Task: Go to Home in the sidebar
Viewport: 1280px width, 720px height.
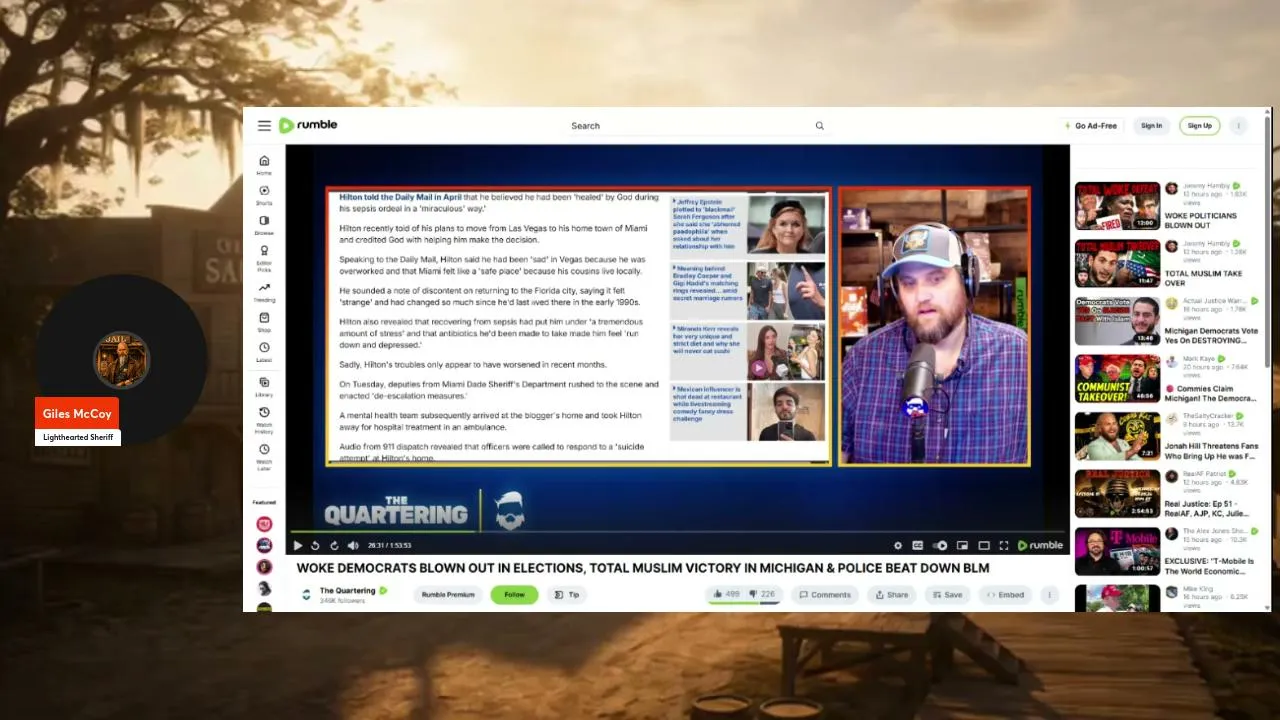Action: tap(264, 165)
